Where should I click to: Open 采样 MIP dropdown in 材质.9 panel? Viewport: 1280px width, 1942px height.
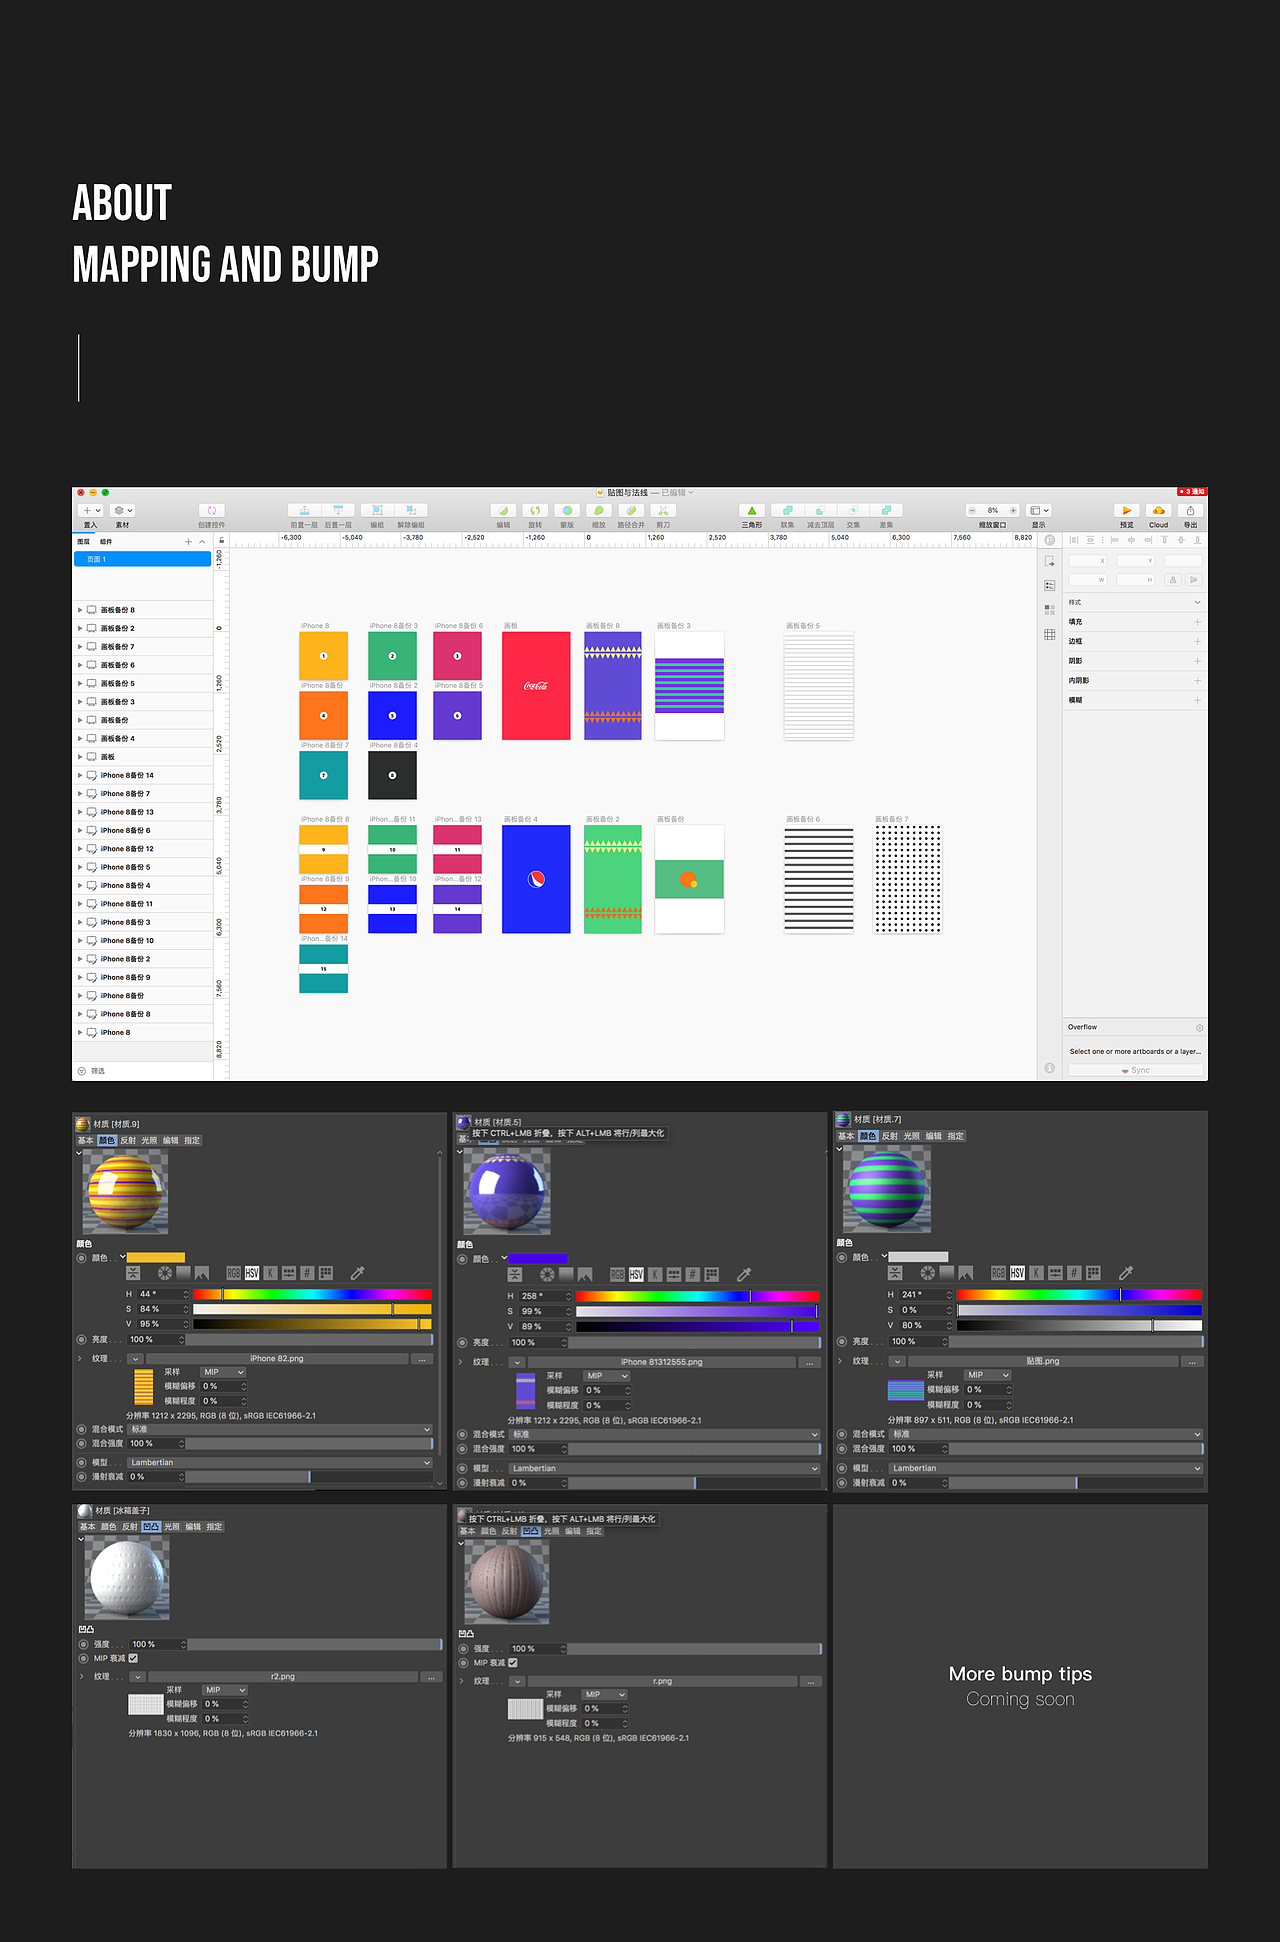(223, 1372)
